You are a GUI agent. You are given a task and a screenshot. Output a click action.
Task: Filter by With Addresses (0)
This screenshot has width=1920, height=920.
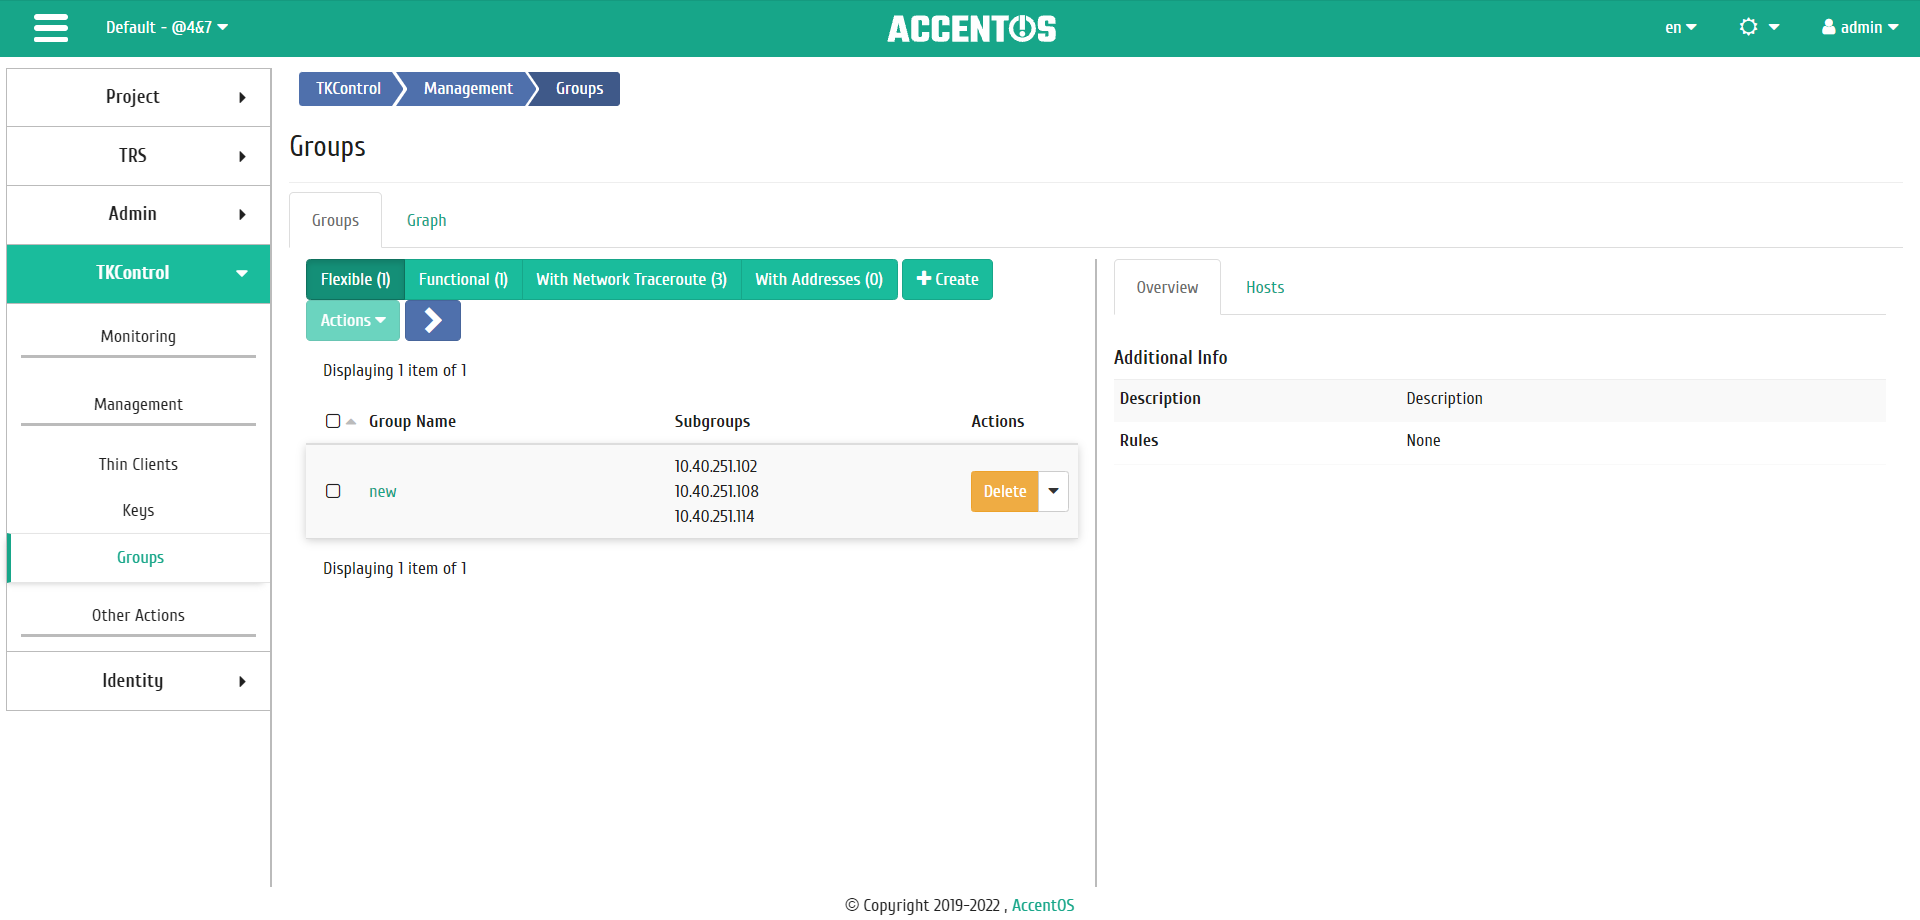point(819,280)
